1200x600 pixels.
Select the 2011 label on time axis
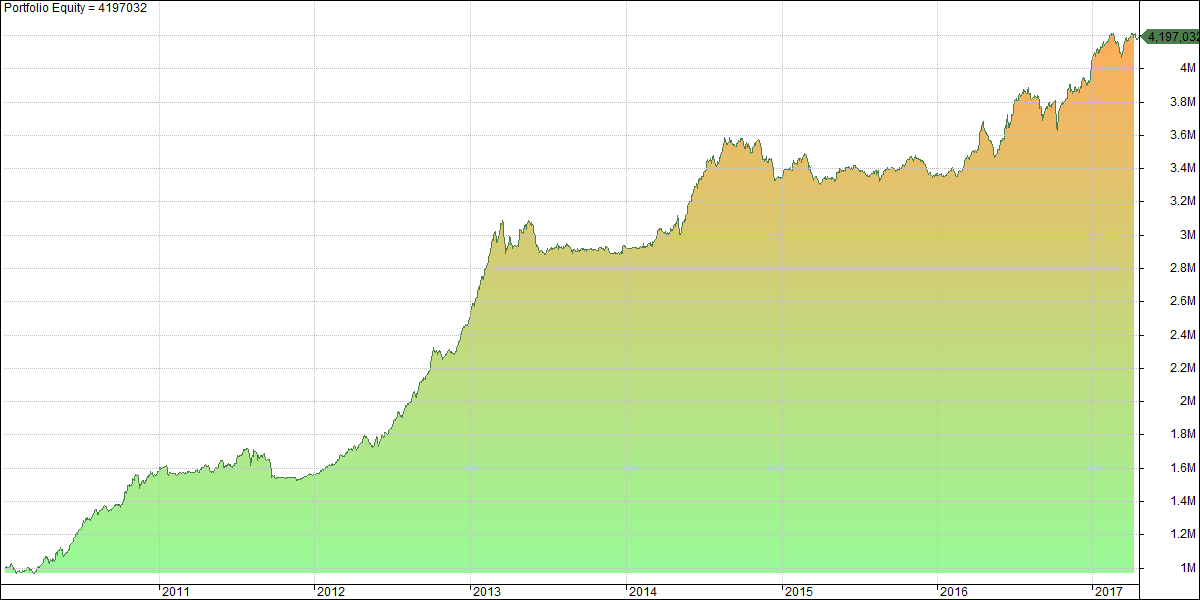(x=176, y=592)
